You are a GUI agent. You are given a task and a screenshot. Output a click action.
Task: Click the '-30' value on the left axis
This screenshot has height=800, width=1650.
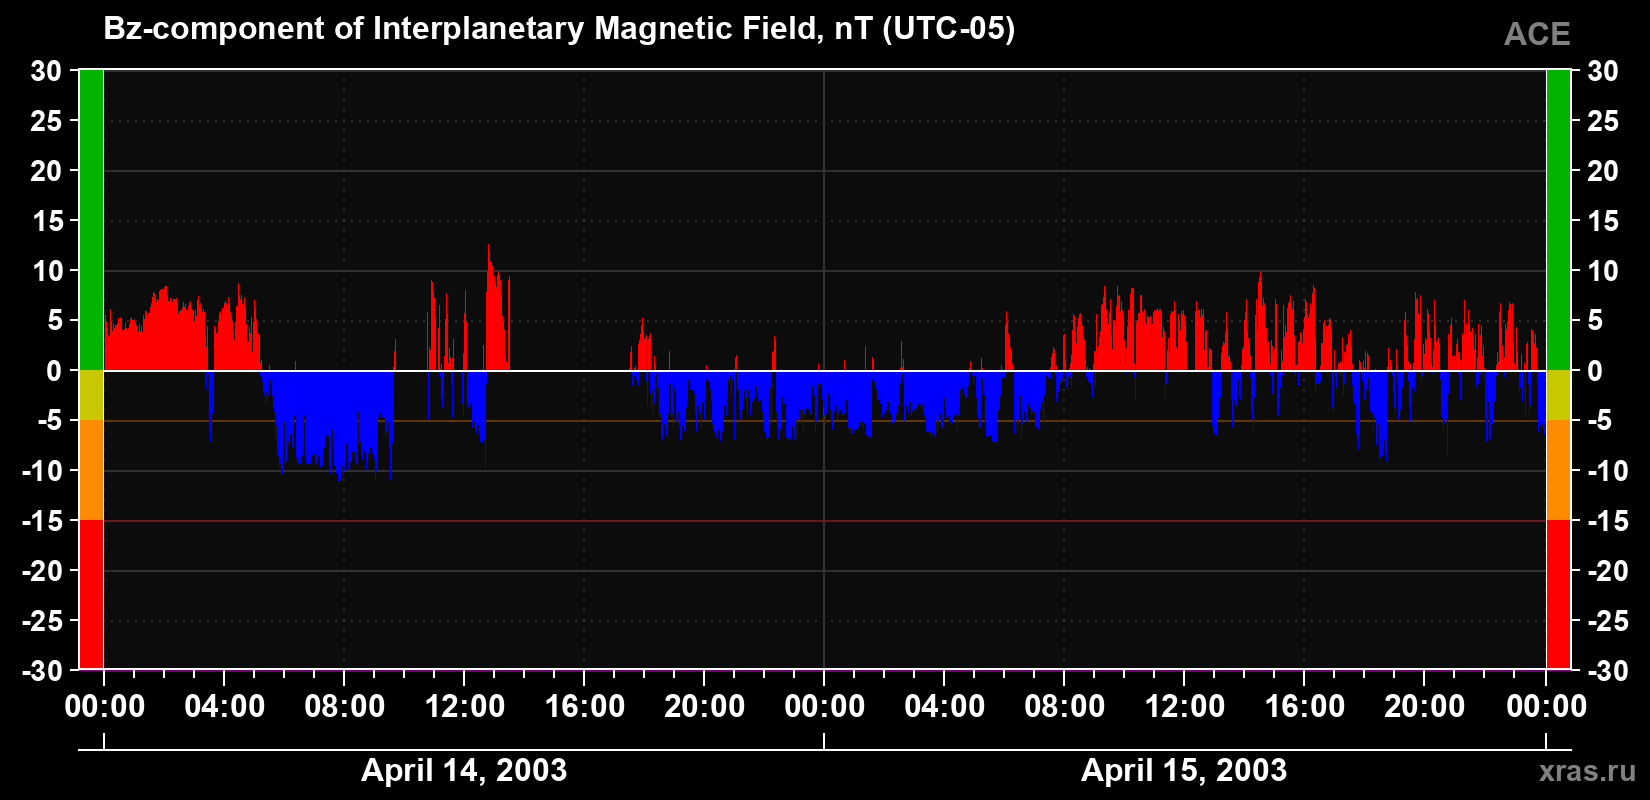[42, 671]
